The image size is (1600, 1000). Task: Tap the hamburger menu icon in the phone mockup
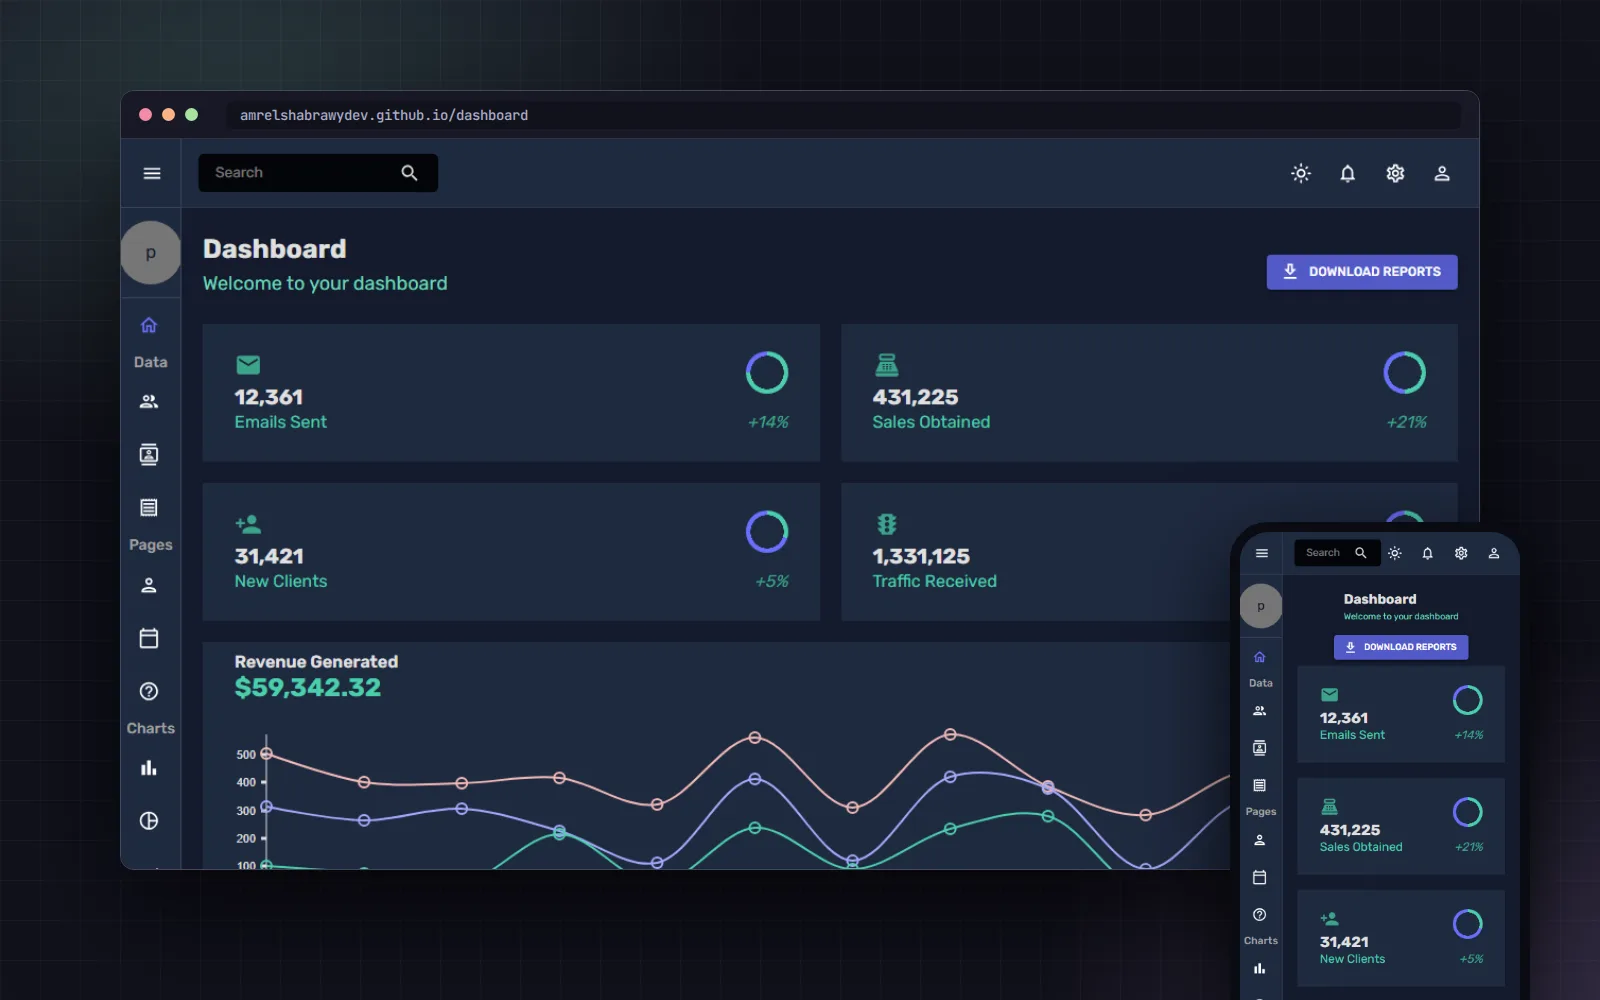click(x=1262, y=553)
